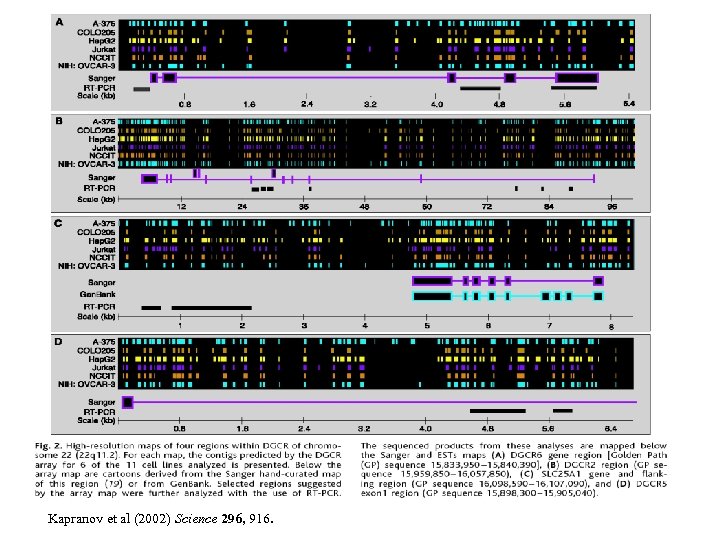Click the Sanger track label in panel A
The width and height of the screenshot is (720, 540).
(102, 78)
